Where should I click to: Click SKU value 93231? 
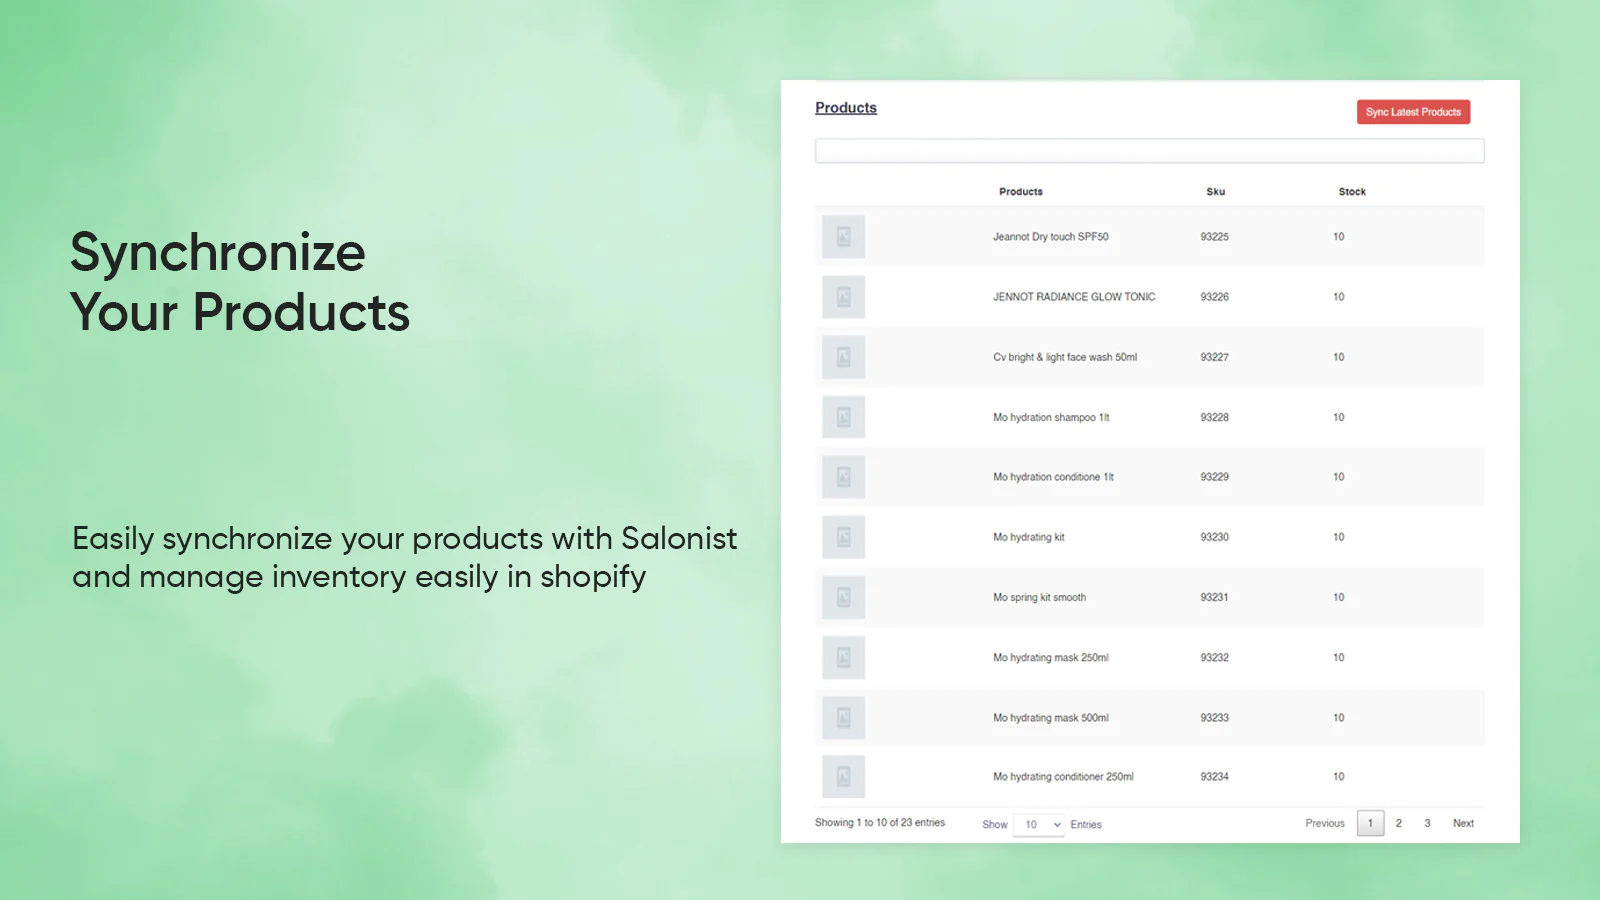tap(1214, 597)
